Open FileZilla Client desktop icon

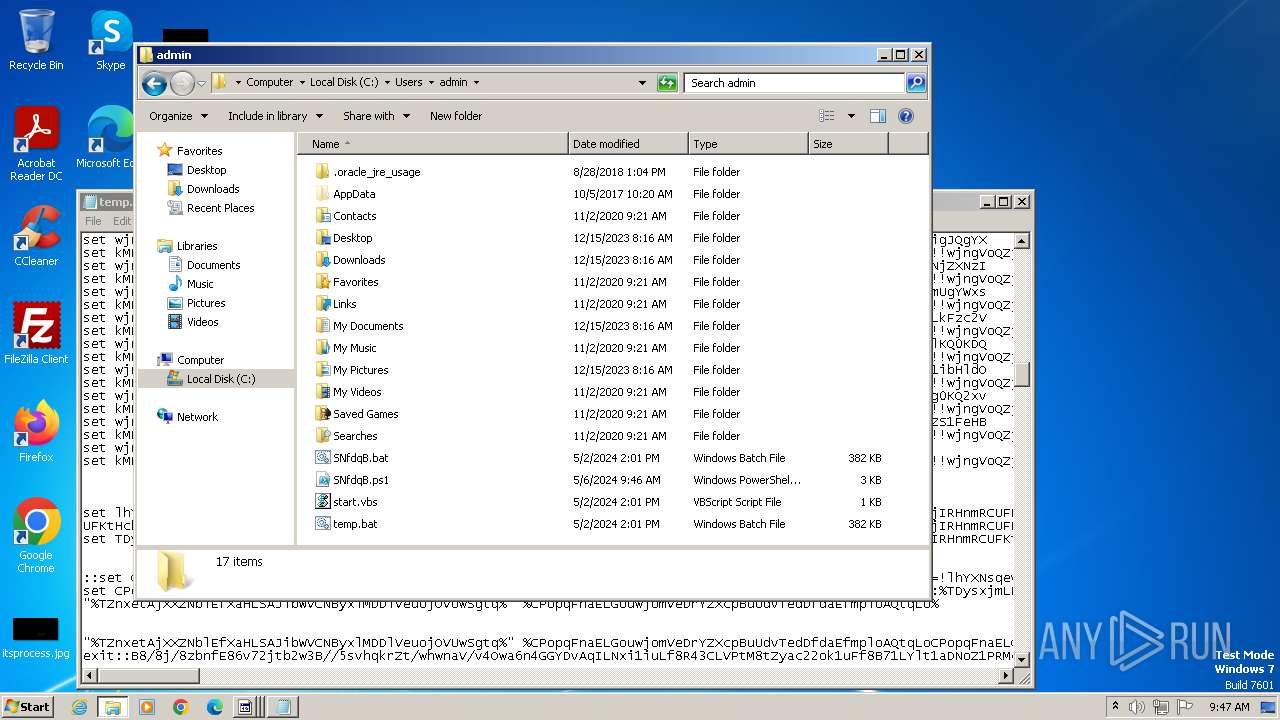[x=36, y=333]
